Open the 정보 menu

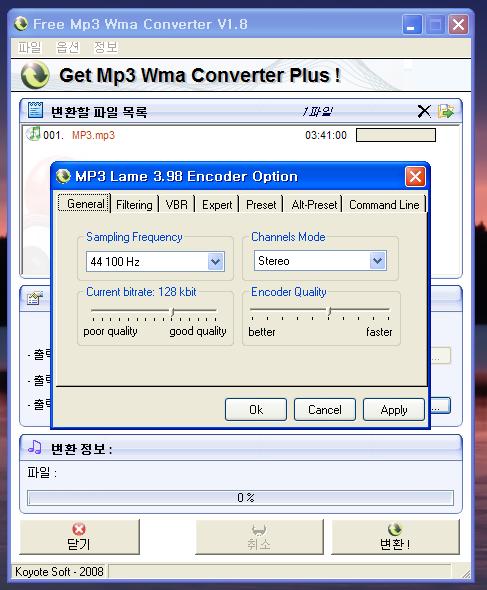pos(106,47)
